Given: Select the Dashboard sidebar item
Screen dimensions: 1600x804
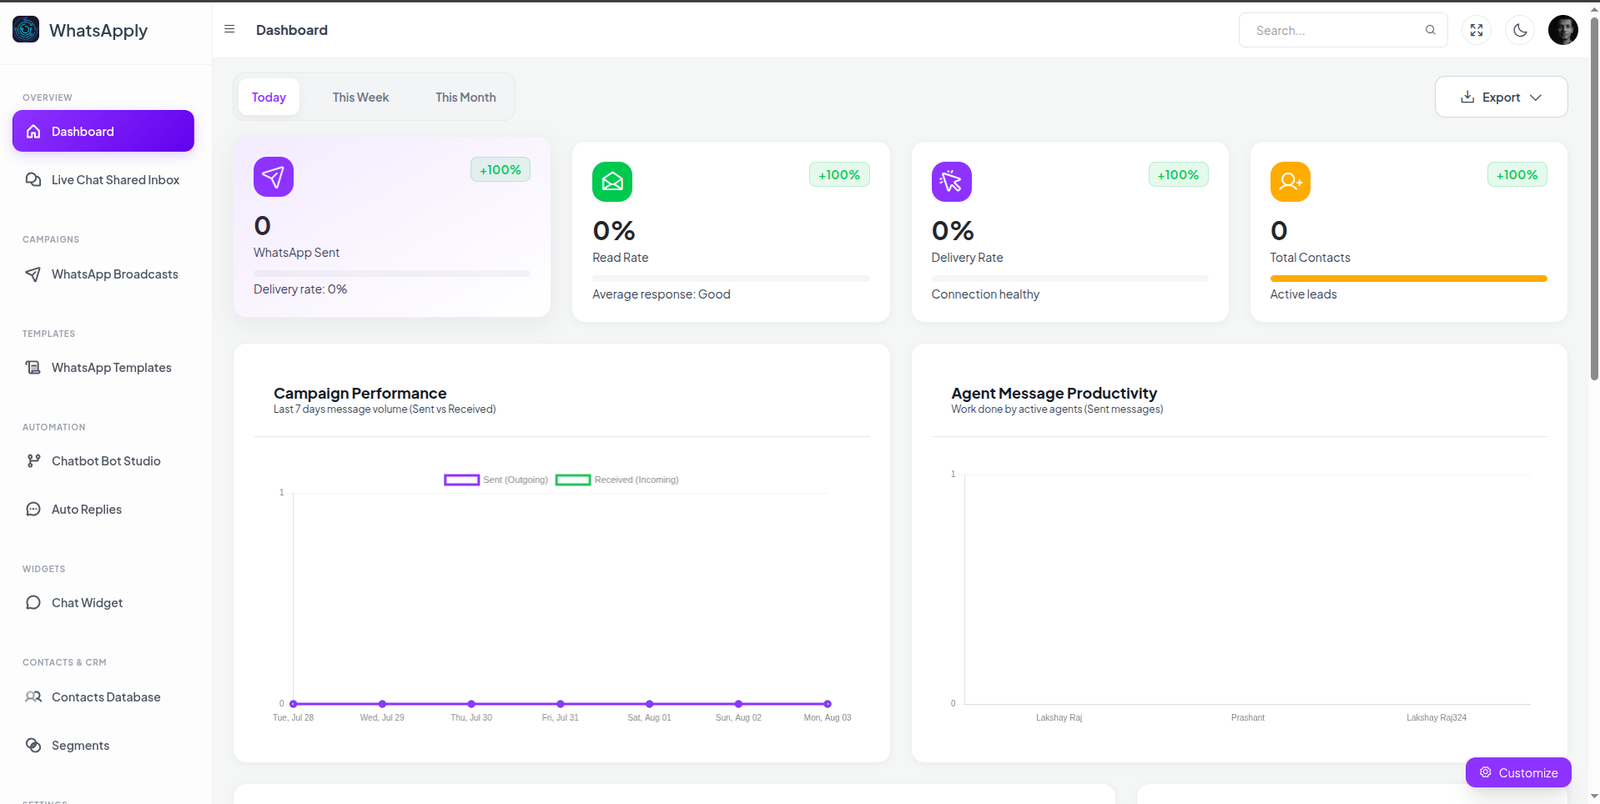Looking at the screenshot, I should click(103, 131).
